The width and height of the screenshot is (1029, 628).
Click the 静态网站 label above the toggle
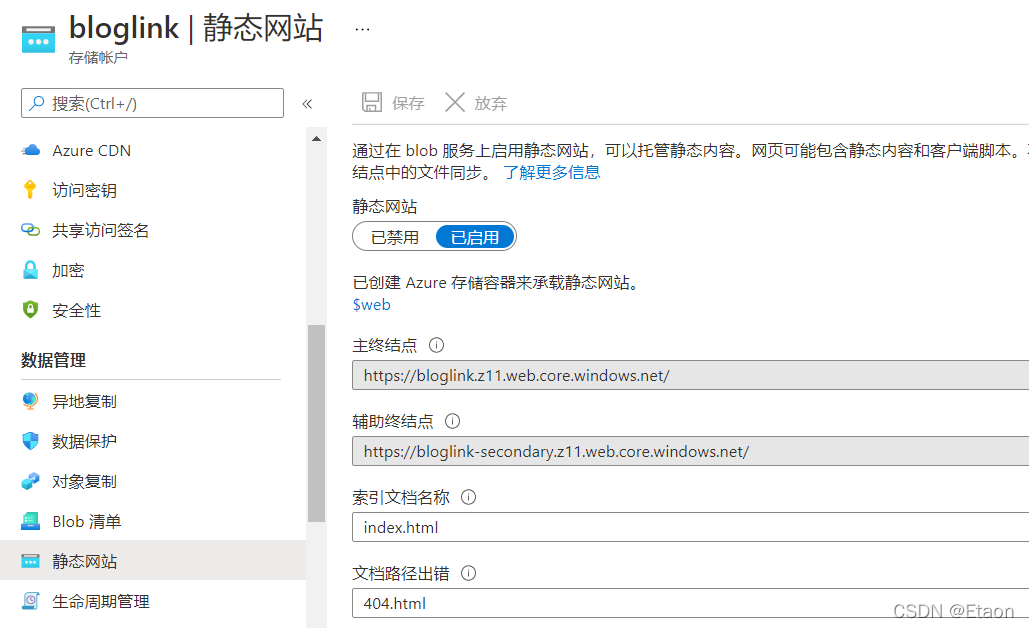click(385, 207)
